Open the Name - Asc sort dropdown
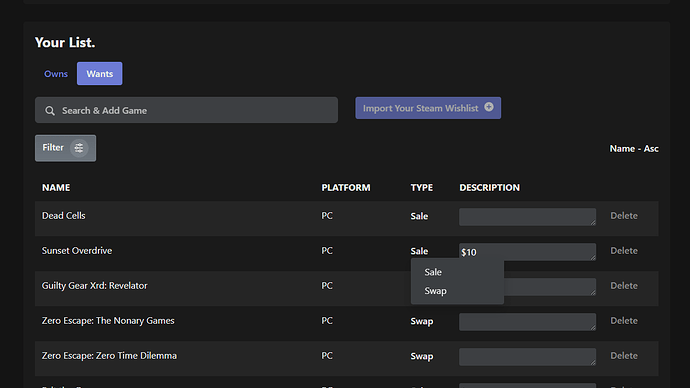 coord(634,149)
